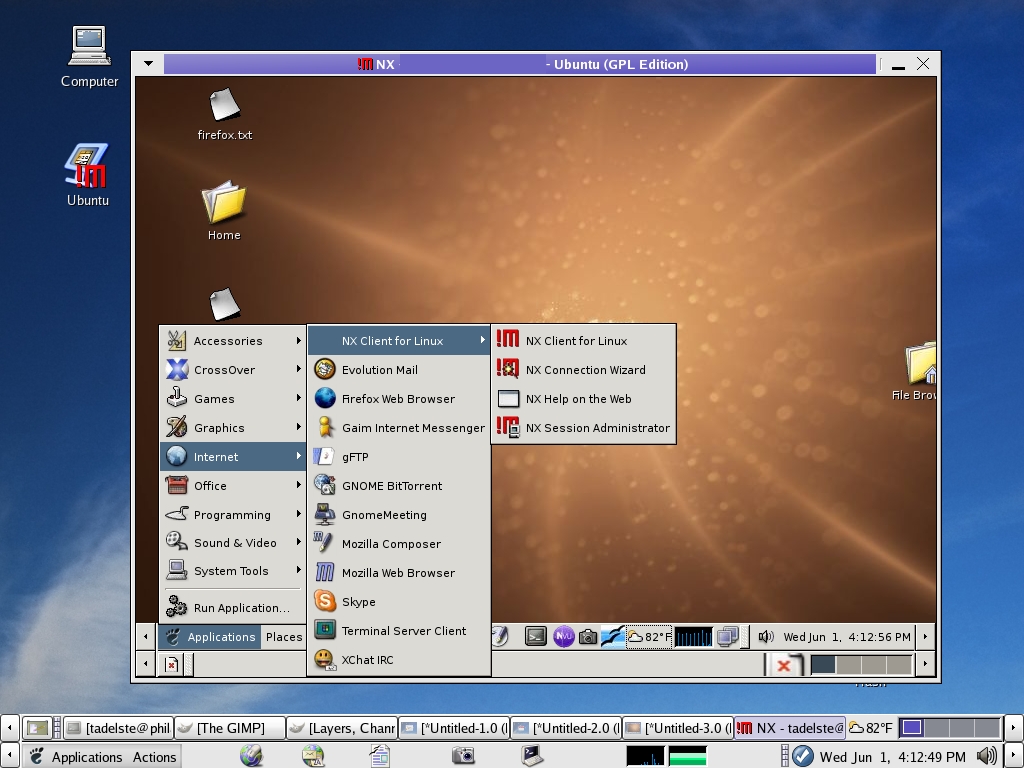Click the screenshot camera icon in outer panel
The width and height of the screenshot is (1024, 768).
[x=463, y=756]
